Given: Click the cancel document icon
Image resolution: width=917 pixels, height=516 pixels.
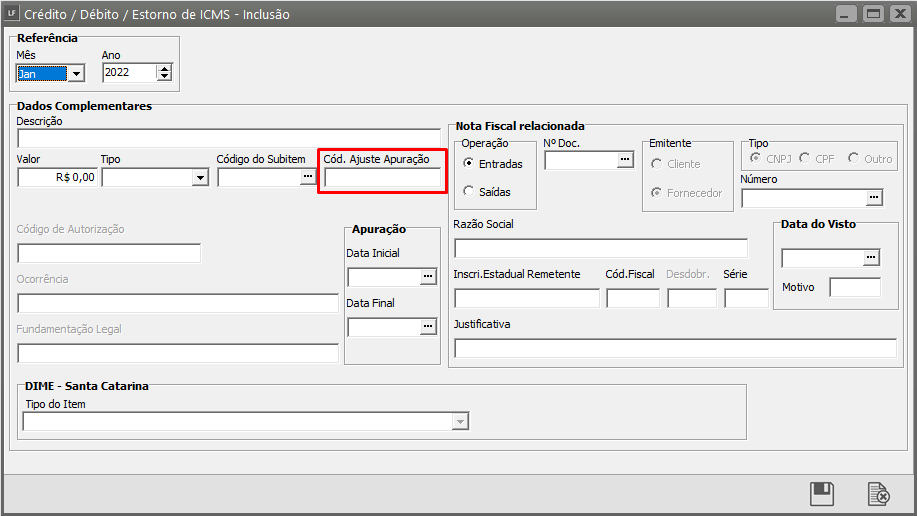Looking at the screenshot, I should click(x=878, y=493).
